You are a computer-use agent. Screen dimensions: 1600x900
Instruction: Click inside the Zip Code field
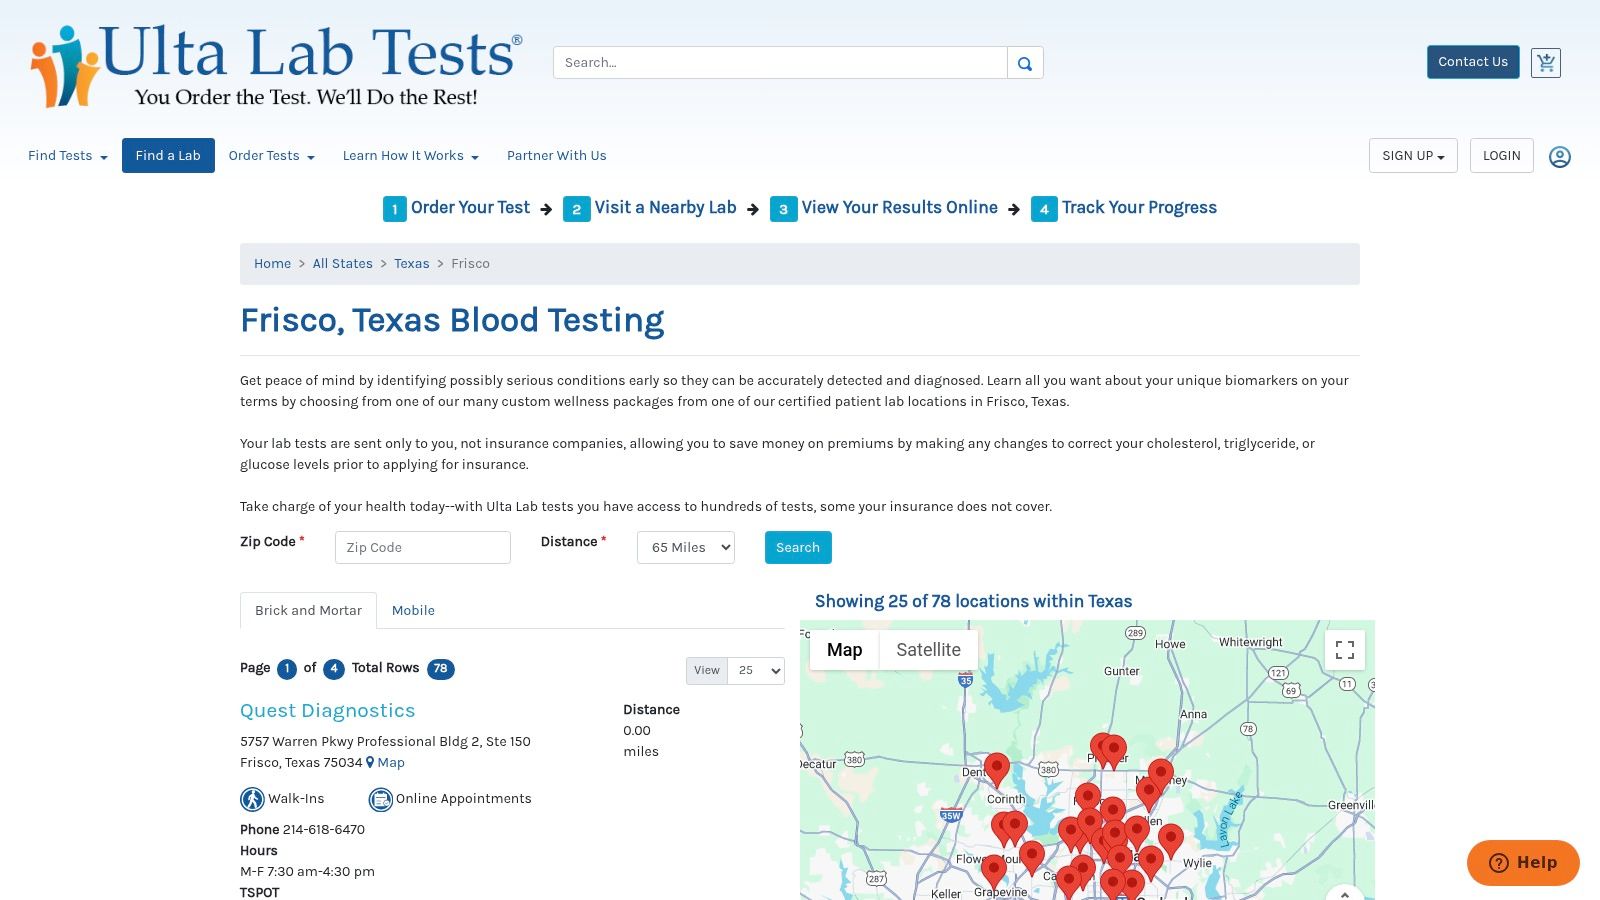coord(422,547)
